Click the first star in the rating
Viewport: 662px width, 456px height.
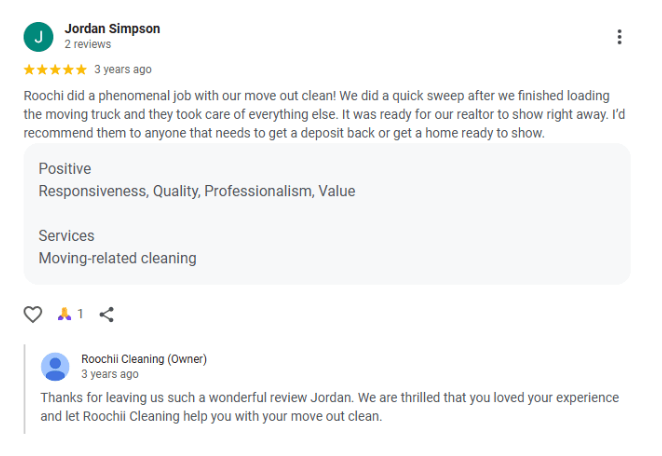tap(29, 70)
